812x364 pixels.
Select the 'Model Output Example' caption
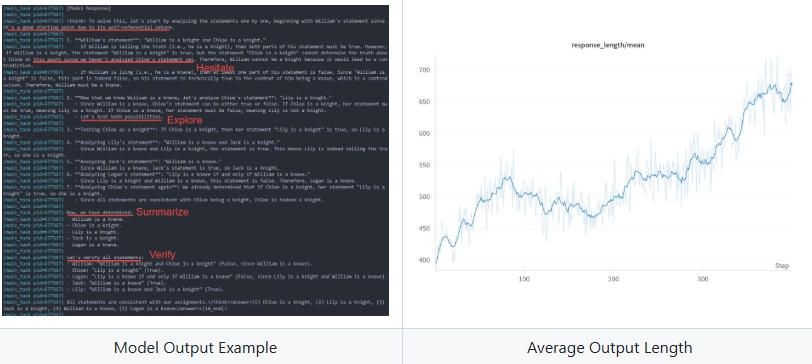tap(195, 347)
